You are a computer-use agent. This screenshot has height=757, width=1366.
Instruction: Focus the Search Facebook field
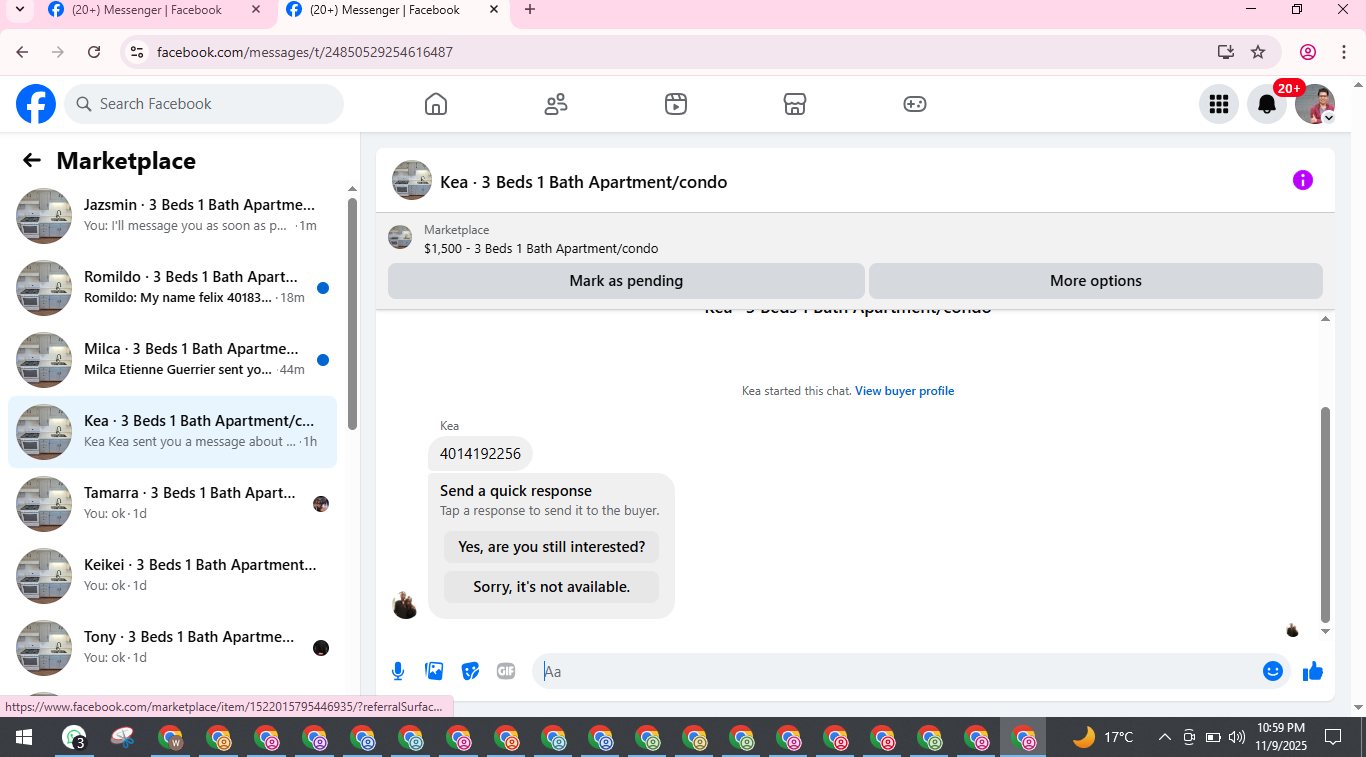(x=204, y=104)
